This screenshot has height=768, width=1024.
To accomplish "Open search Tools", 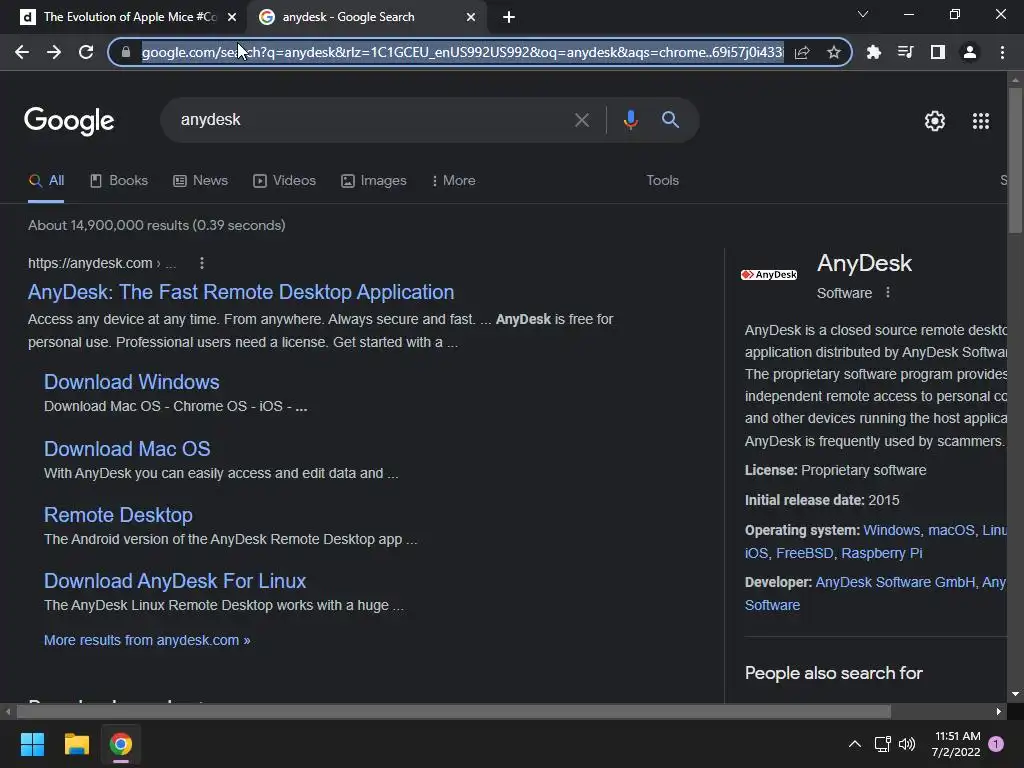I will coord(662,181).
